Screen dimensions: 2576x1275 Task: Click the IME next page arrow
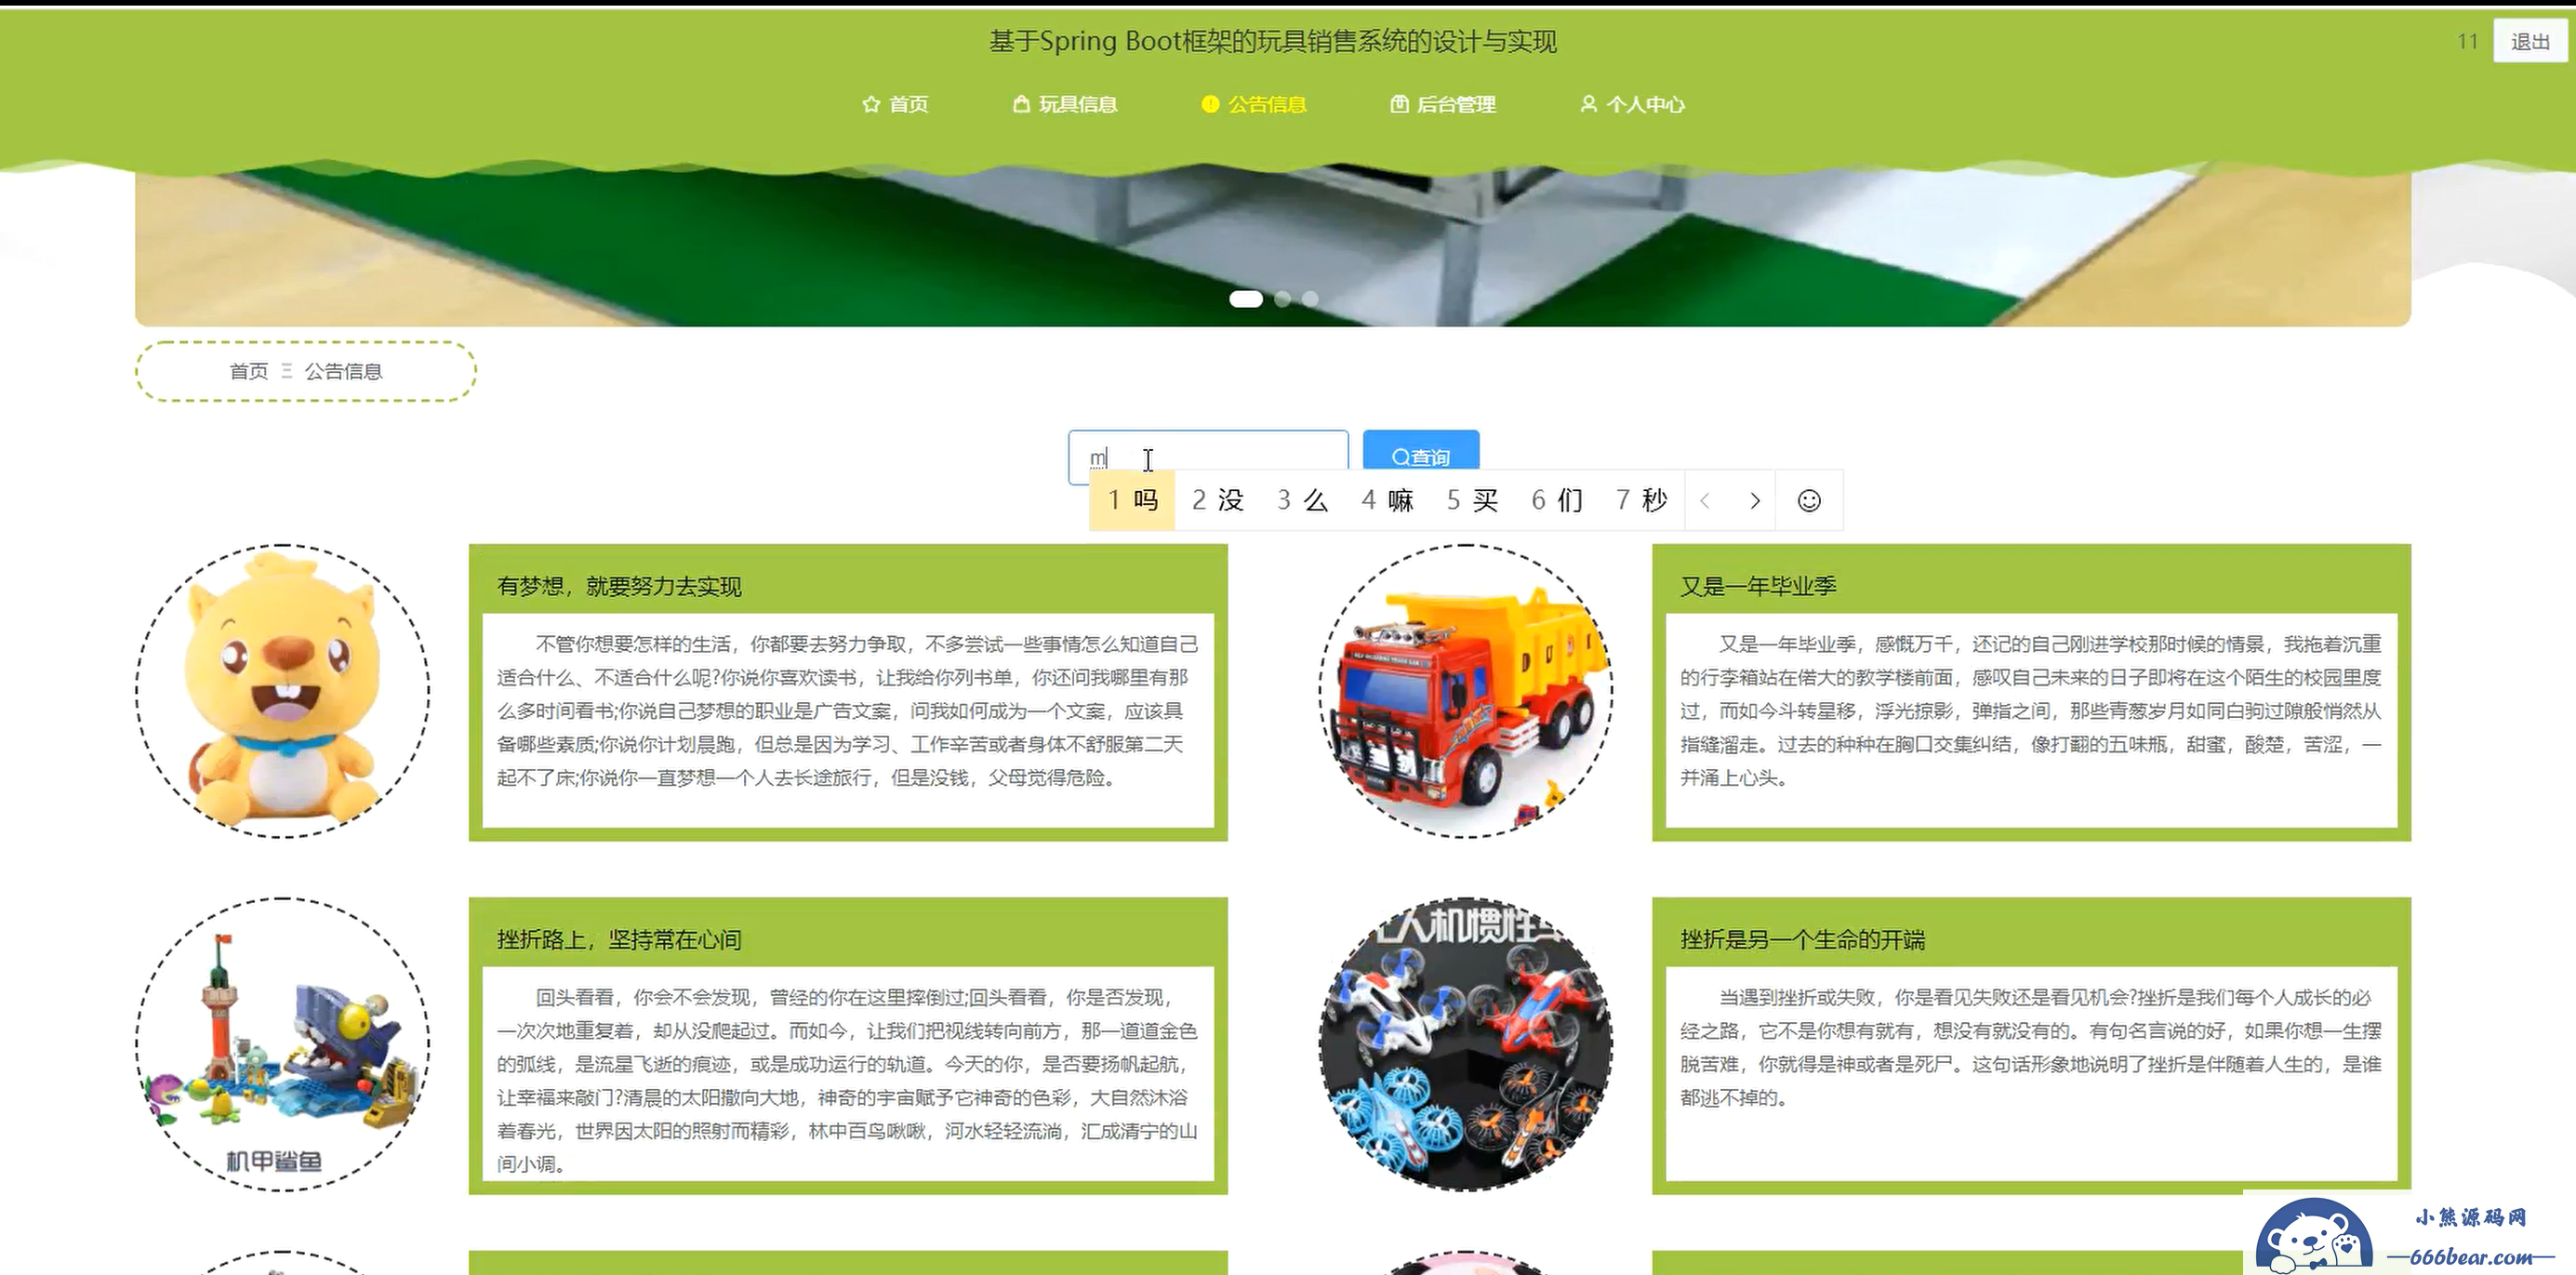1754,501
